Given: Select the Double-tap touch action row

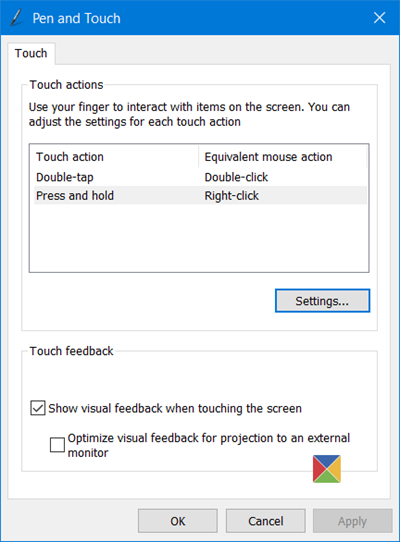Looking at the screenshot, I should [200, 177].
